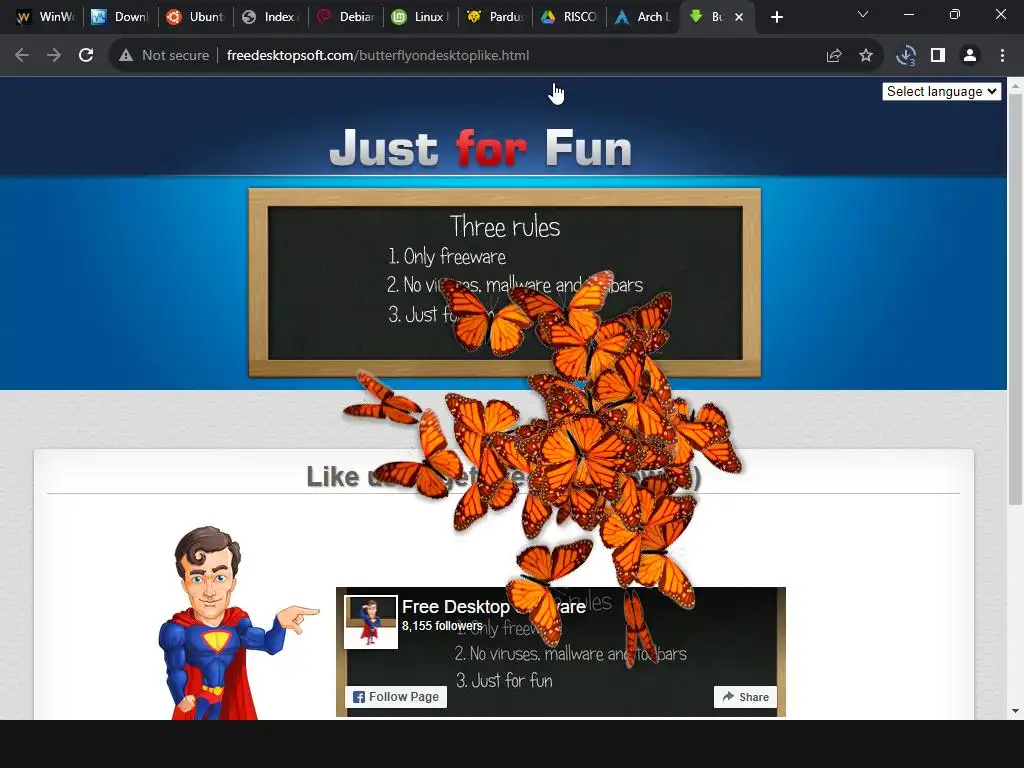Switch to the Download tab

coord(120,18)
